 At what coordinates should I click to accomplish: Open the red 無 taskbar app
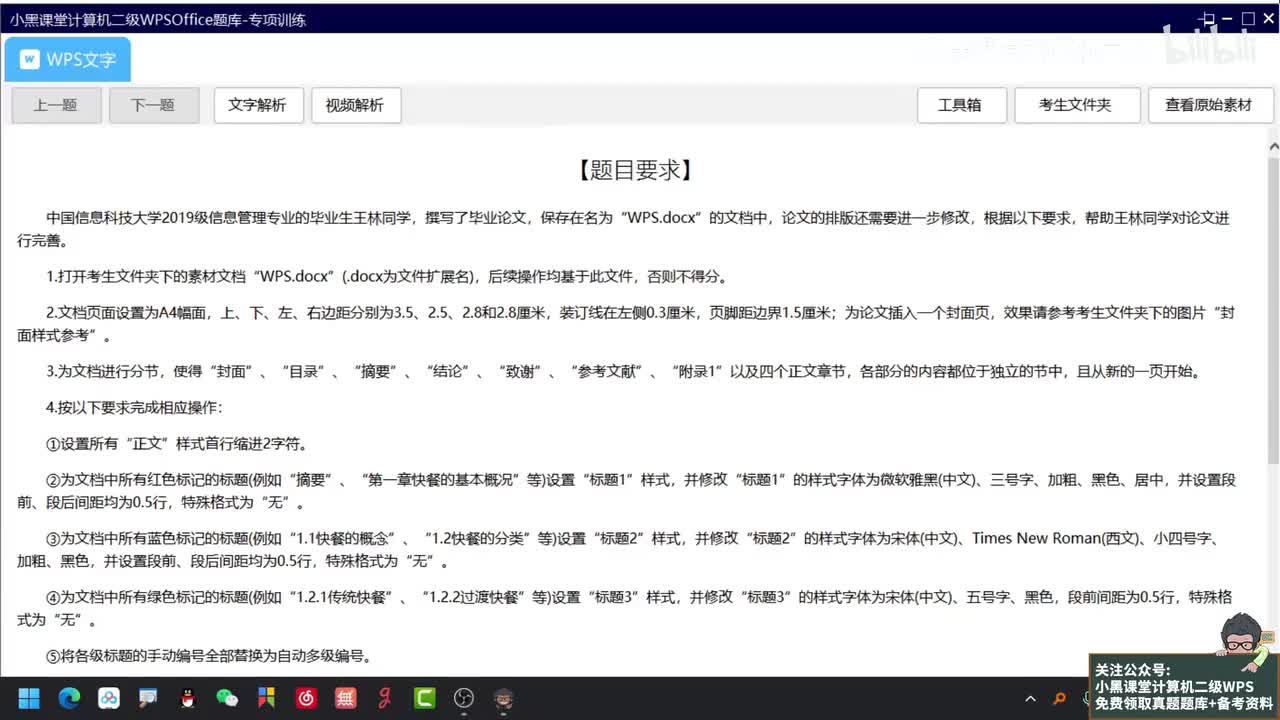click(x=345, y=698)
